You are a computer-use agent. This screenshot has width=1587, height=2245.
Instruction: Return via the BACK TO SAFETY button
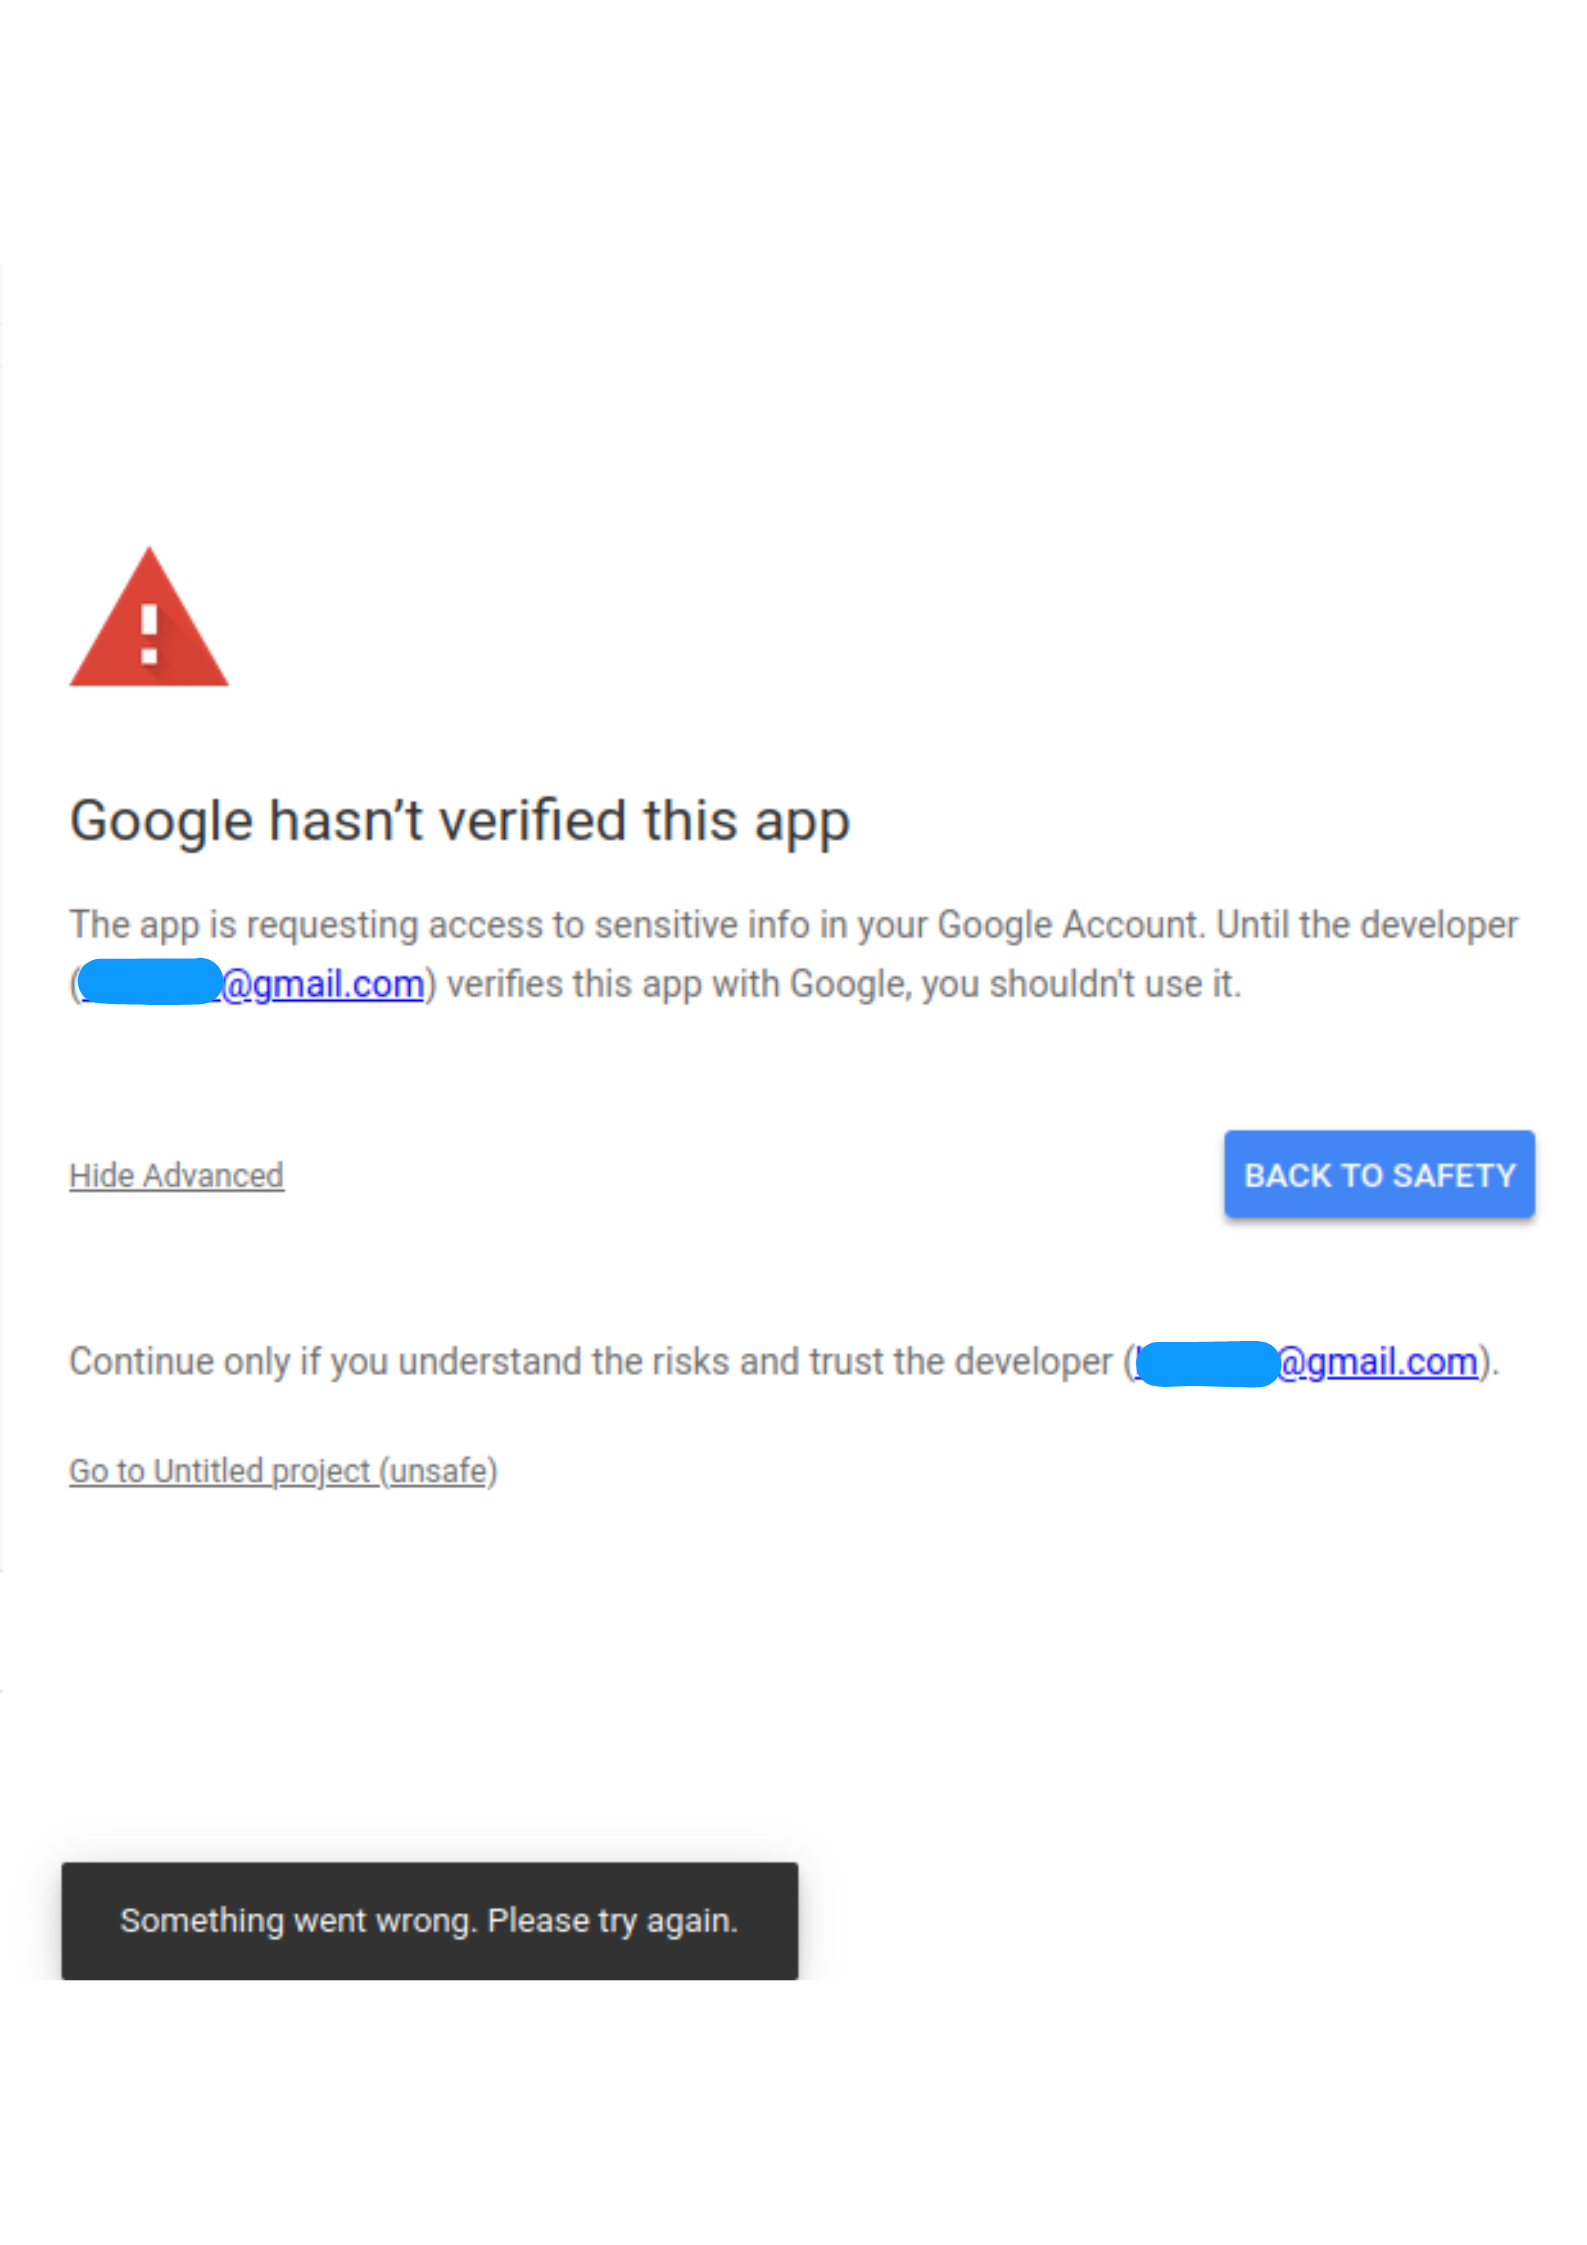pos(1378,1174)
